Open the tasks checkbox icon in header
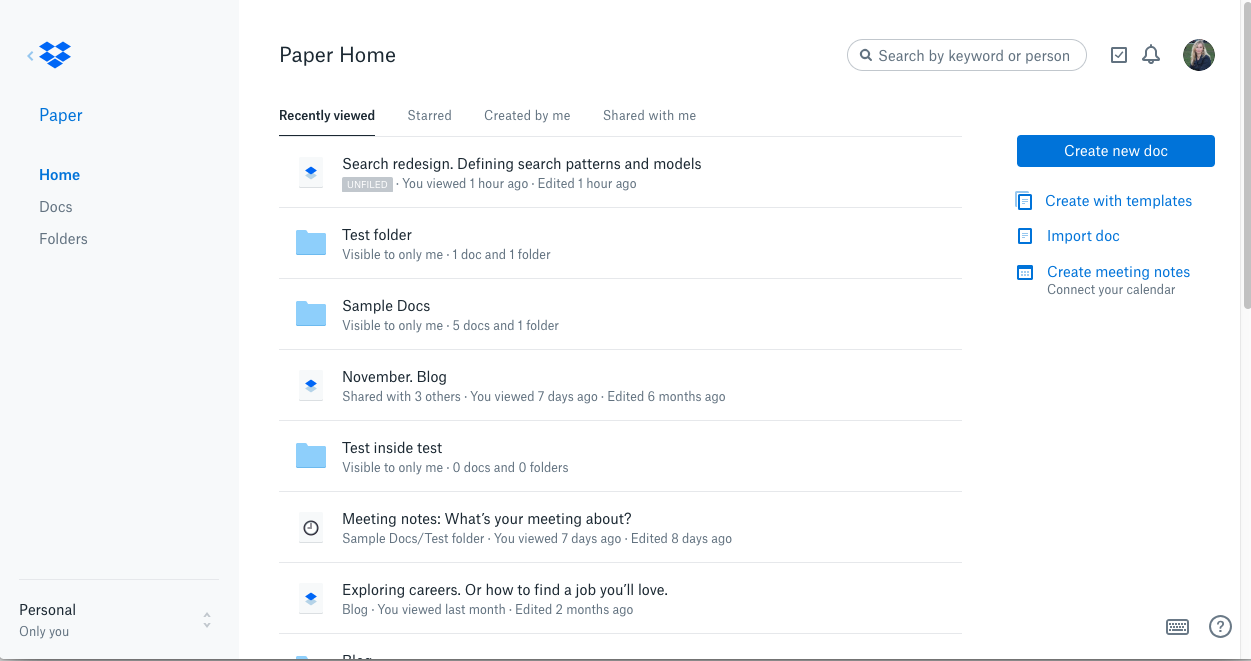The image size is (1251, 661). tap(1119, 55)
